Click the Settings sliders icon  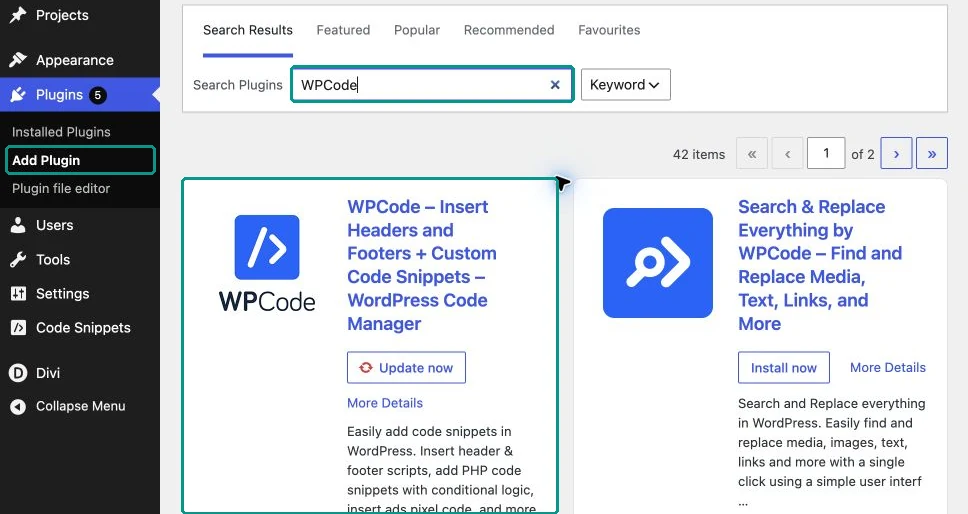coord(18,294)
